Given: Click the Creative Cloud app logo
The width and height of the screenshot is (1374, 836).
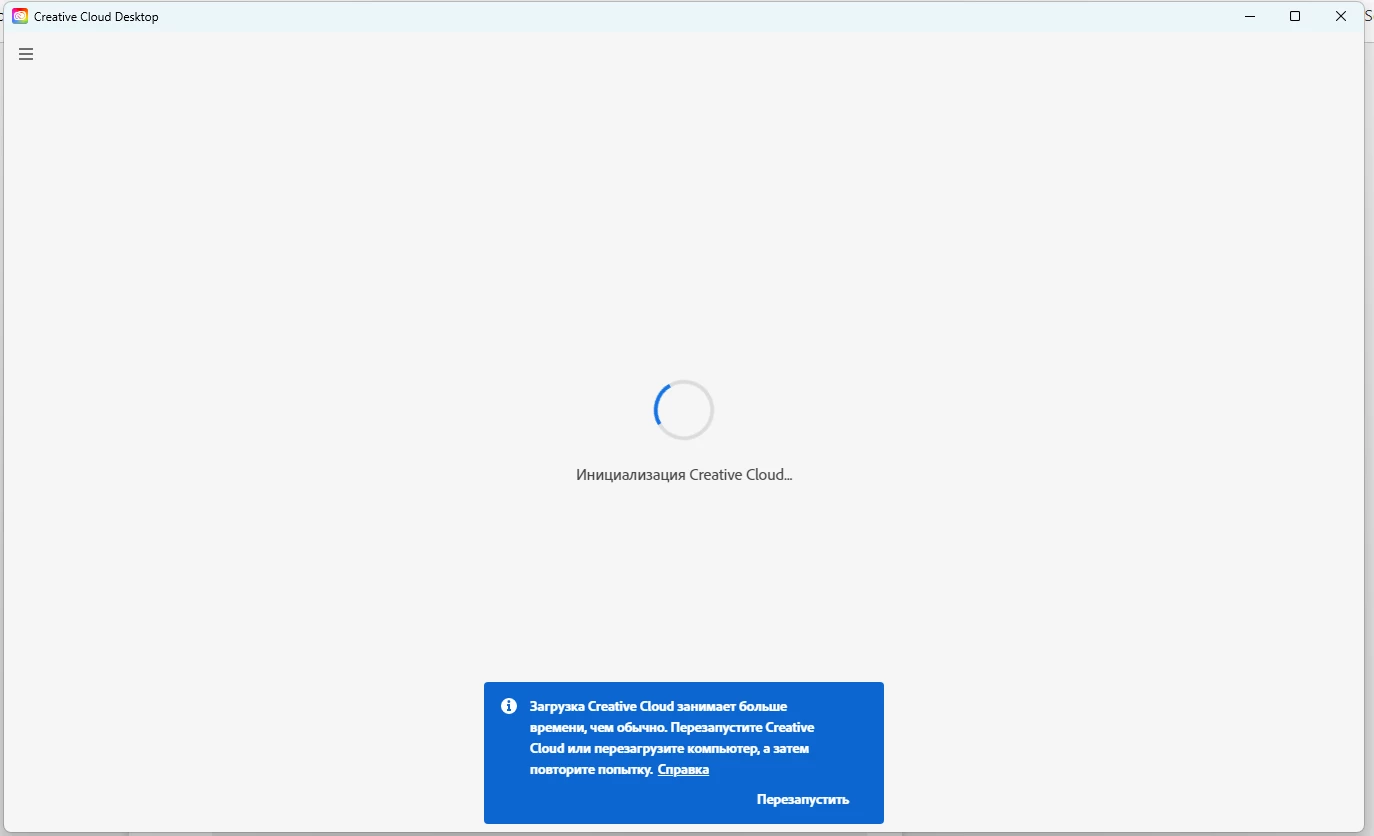Looking at the screenshot, I should pyautogui.click(x=20, y=16).
